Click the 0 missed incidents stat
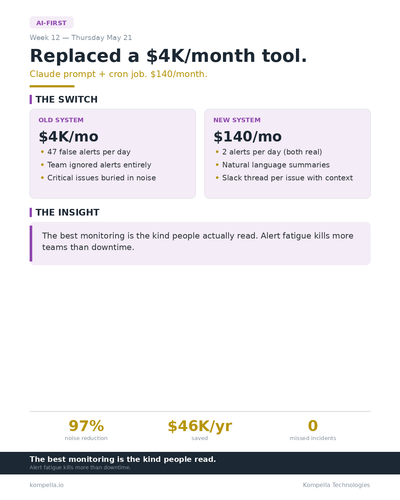The height and width of the screenshot is (500, 400). [x=313, y=429]
